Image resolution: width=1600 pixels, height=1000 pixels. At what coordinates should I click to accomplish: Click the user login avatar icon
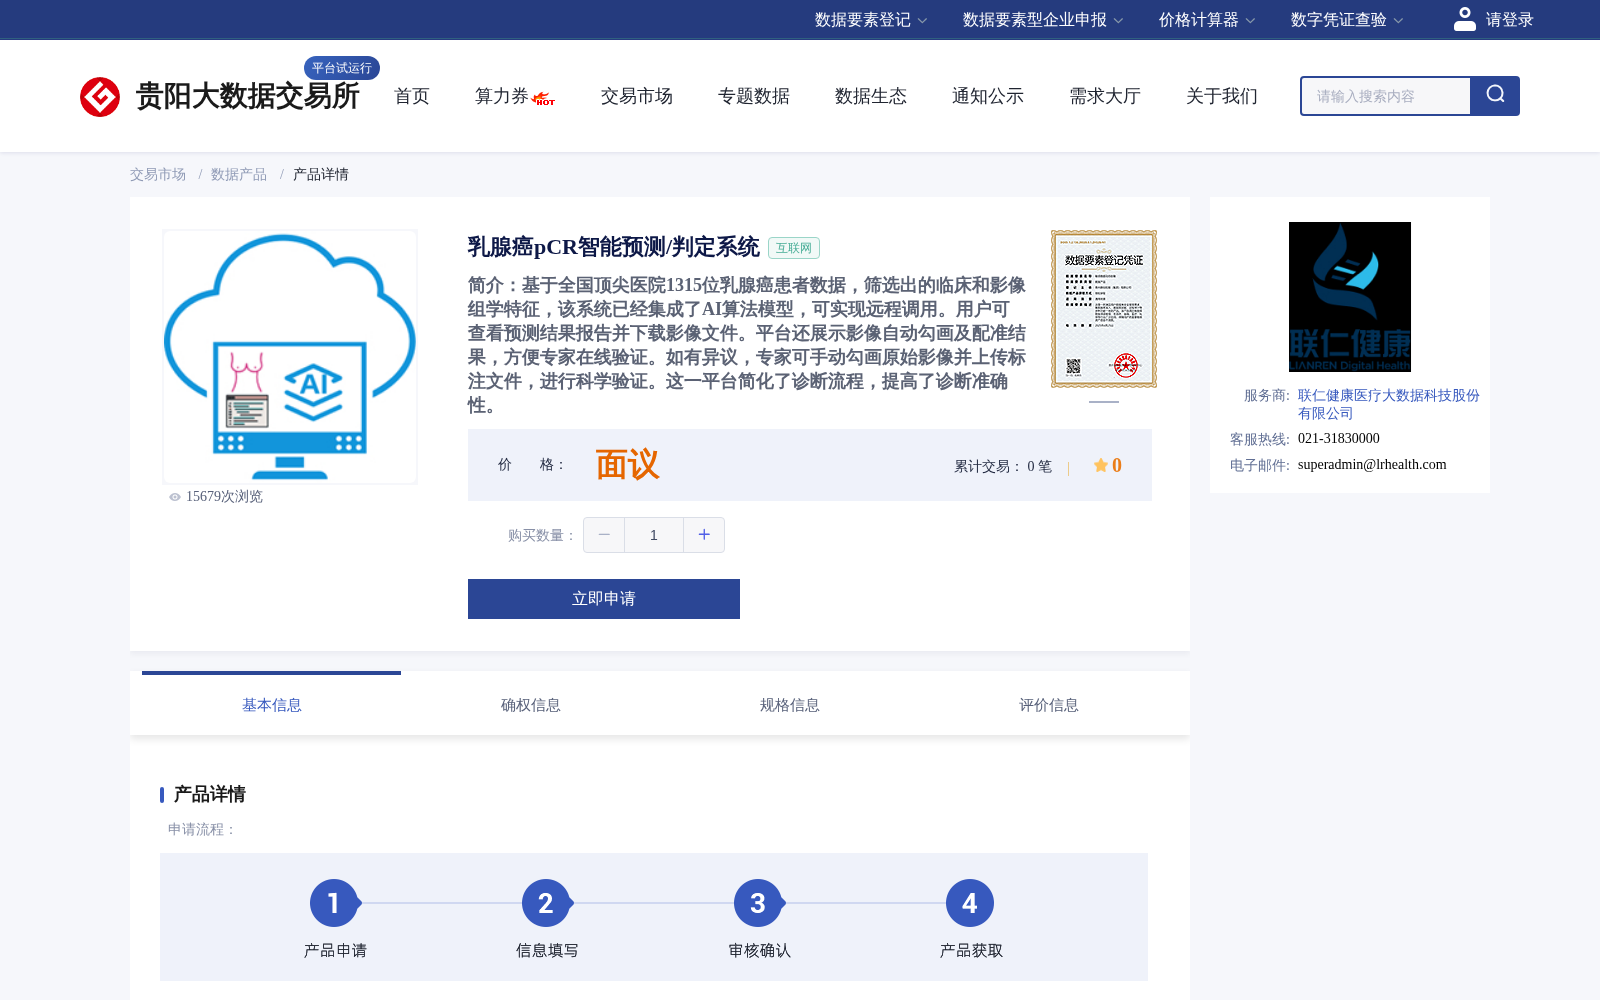pos(1465,19)
